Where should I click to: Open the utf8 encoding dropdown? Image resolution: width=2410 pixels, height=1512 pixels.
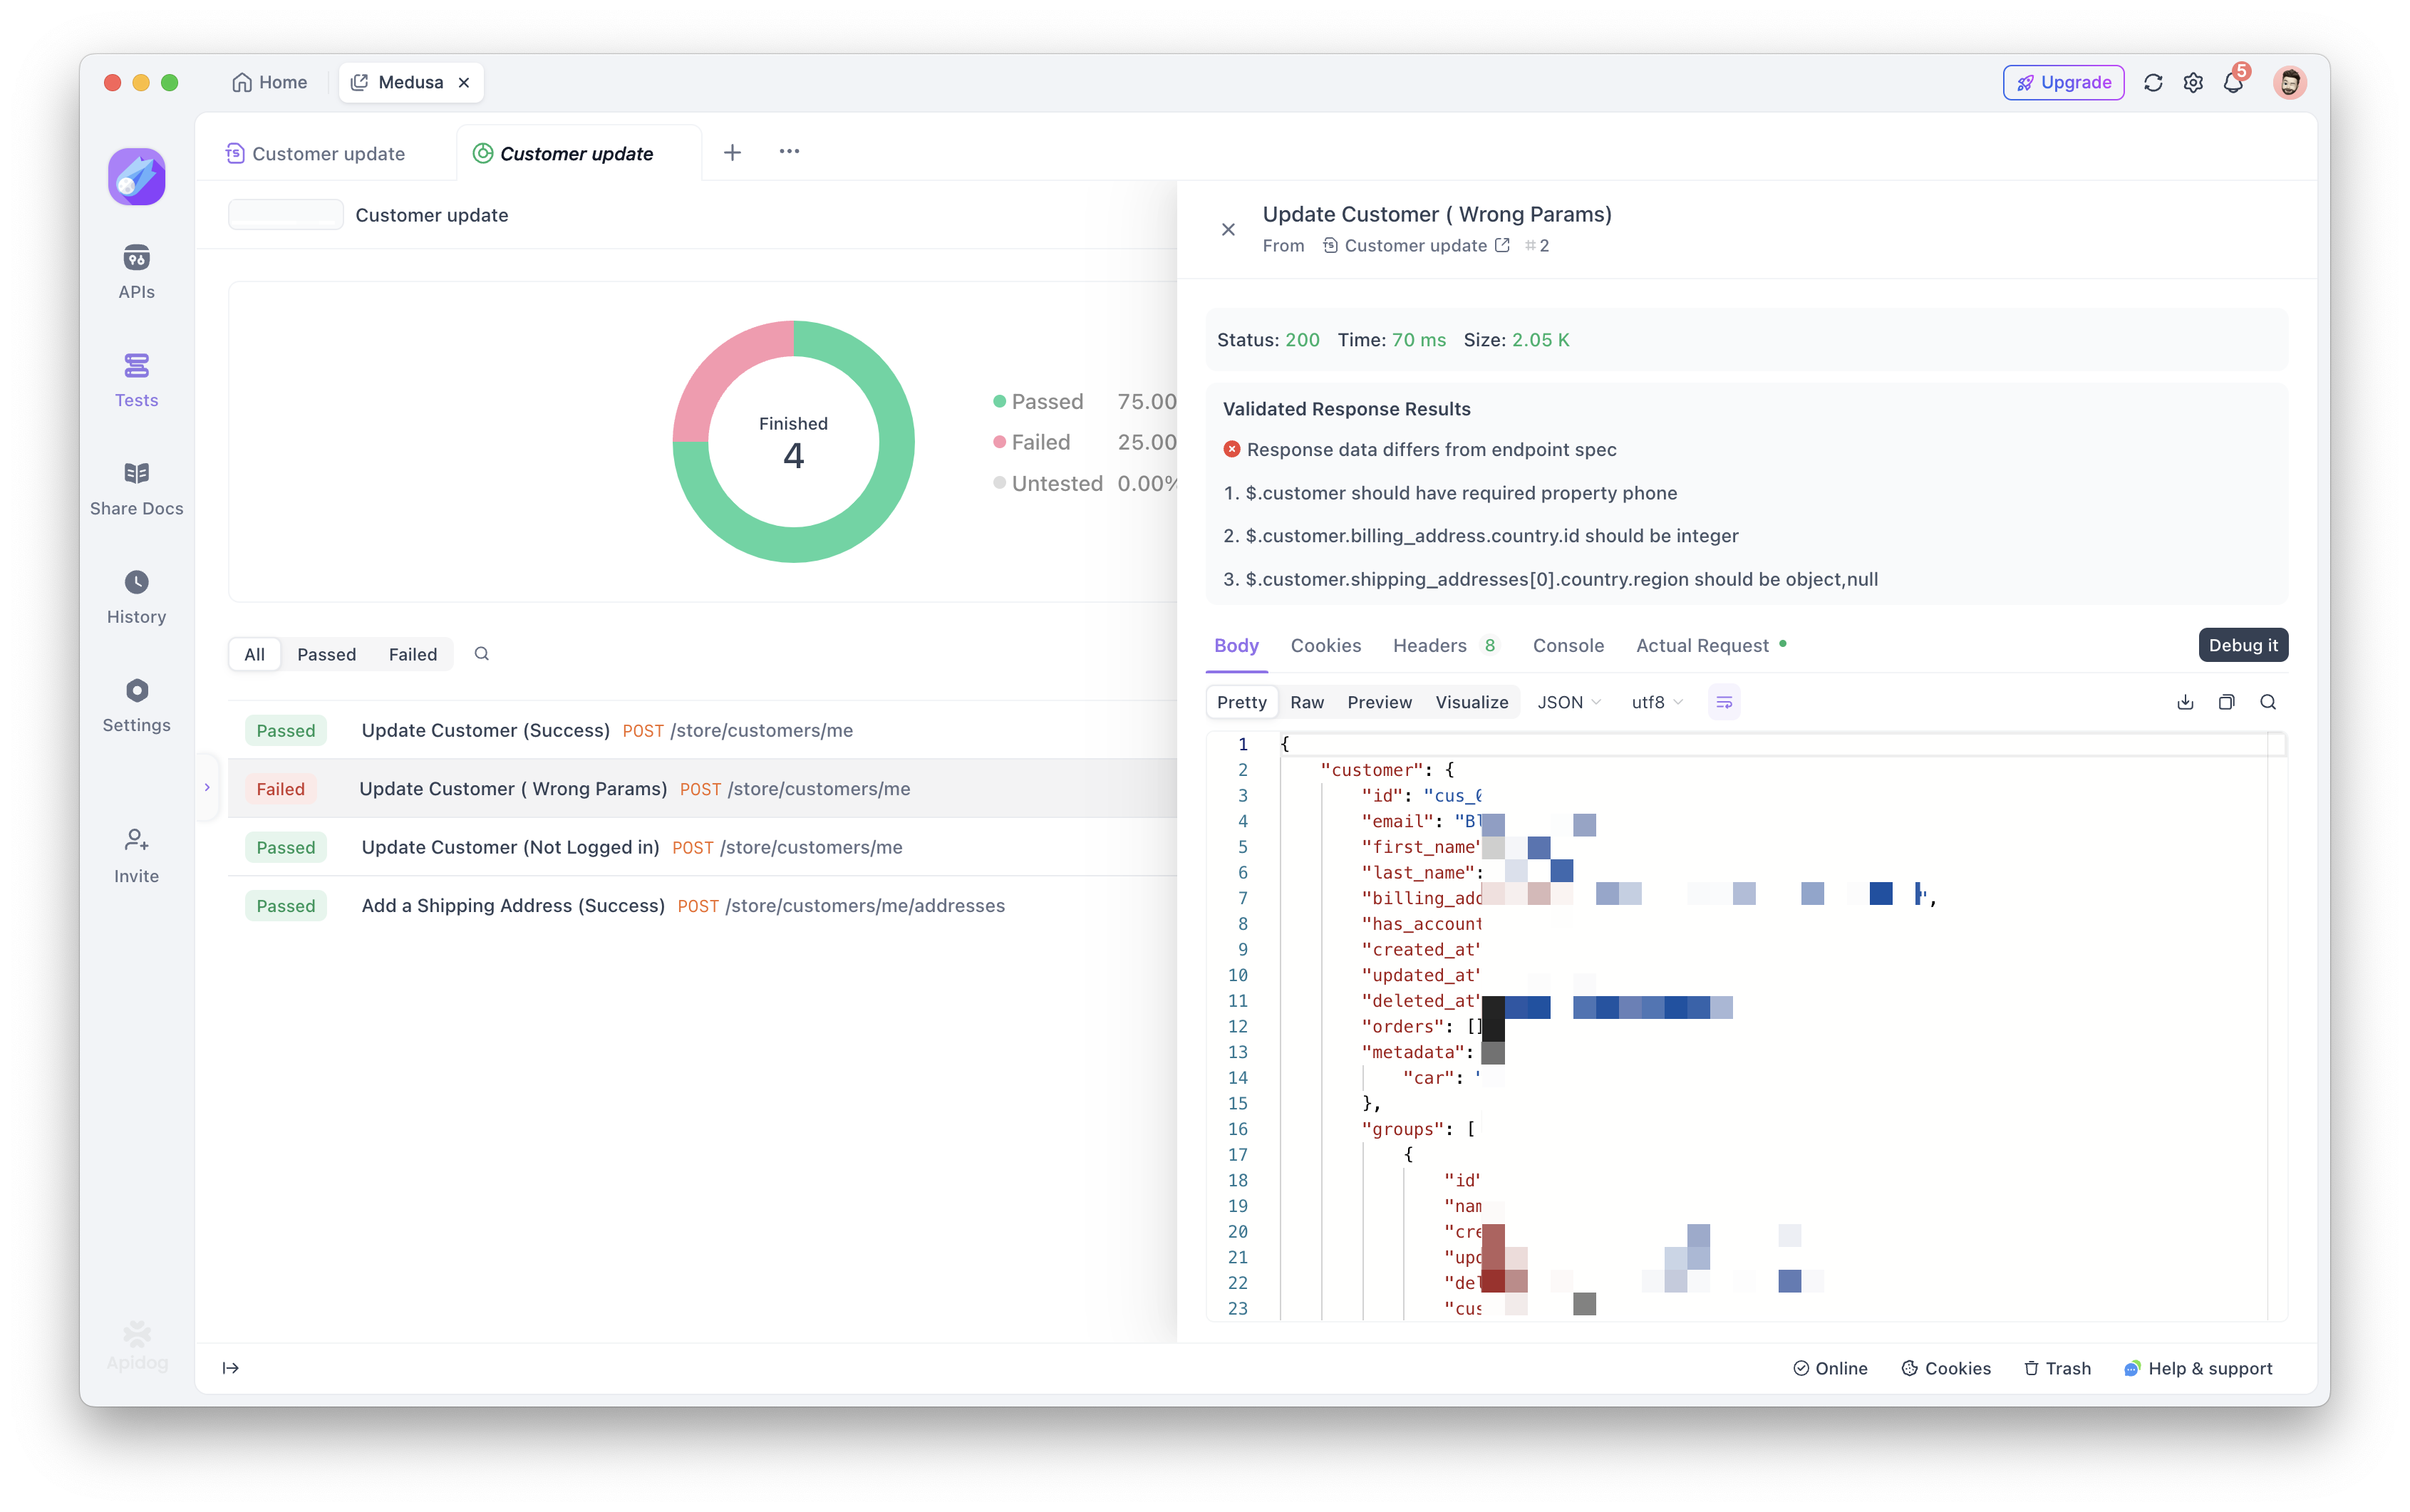click(1657, 702)
